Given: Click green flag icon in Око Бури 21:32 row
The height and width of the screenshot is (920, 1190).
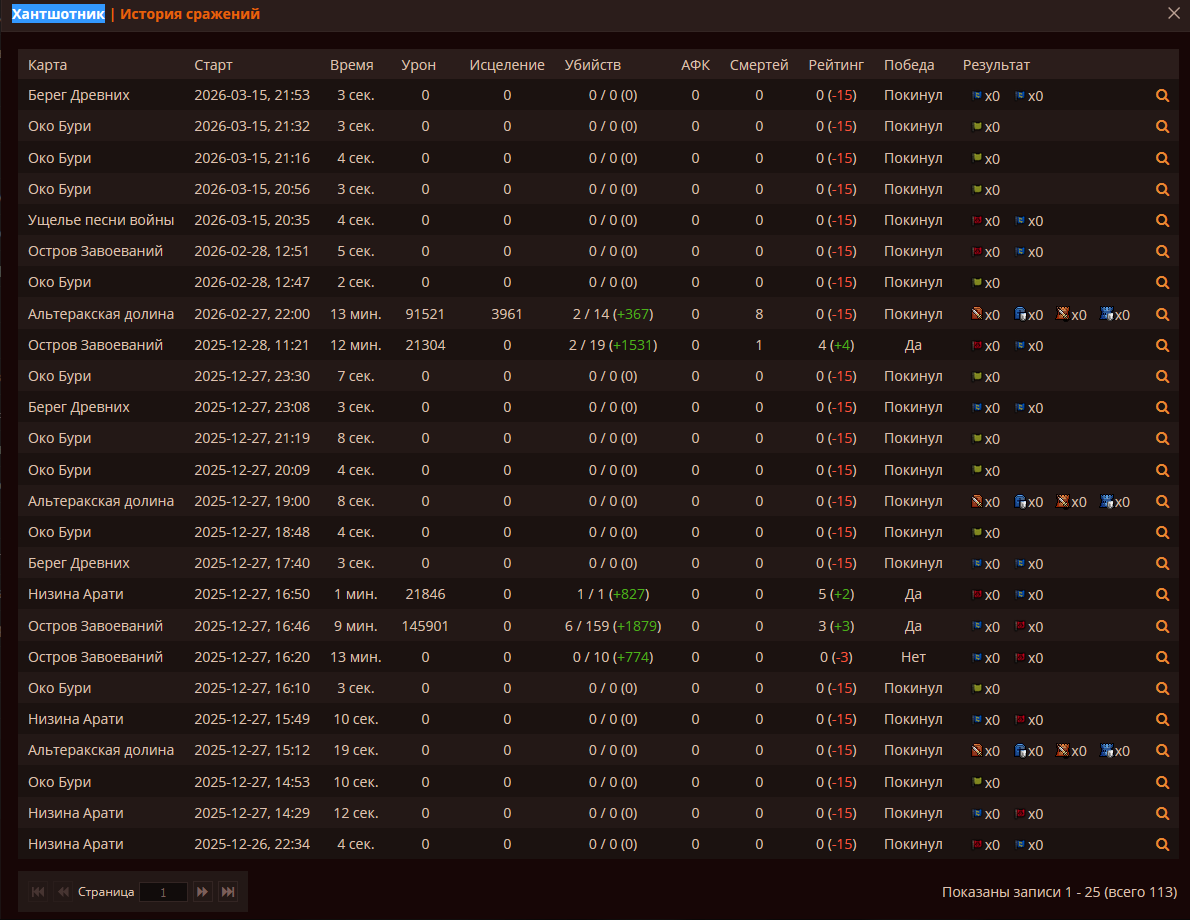Looking at the screenshot, I should pos(977,127).
